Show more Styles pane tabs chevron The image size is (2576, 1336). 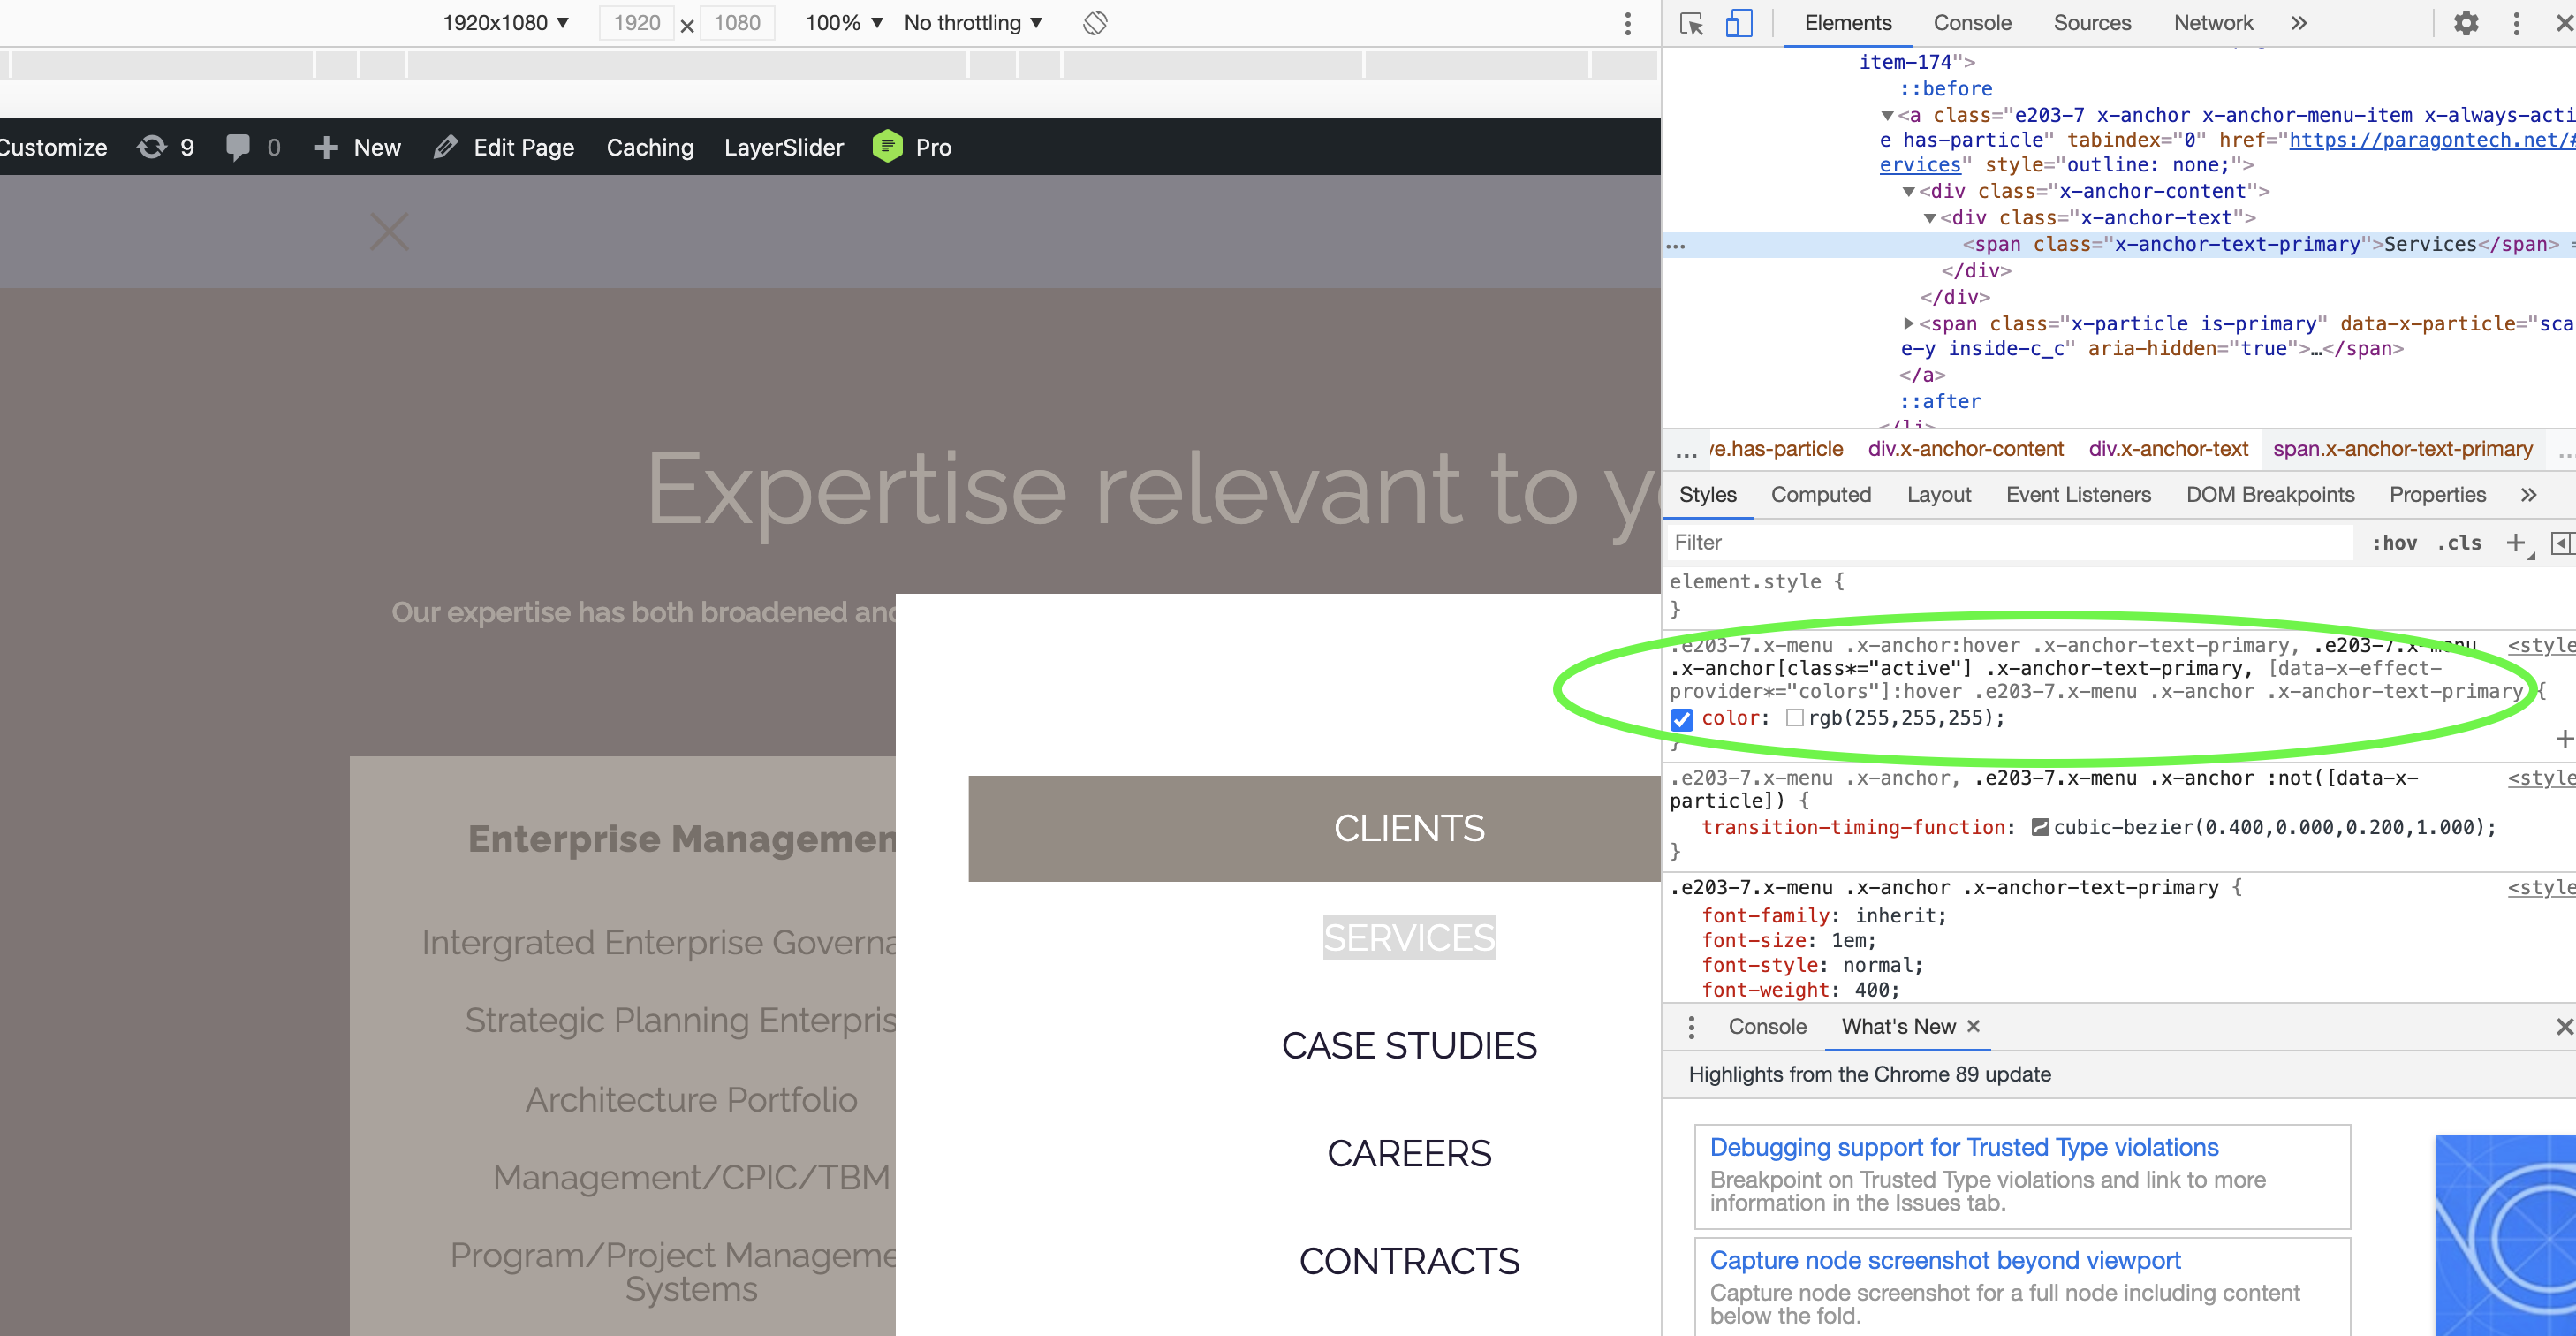pyautogui.click(x=2528, y=495)
